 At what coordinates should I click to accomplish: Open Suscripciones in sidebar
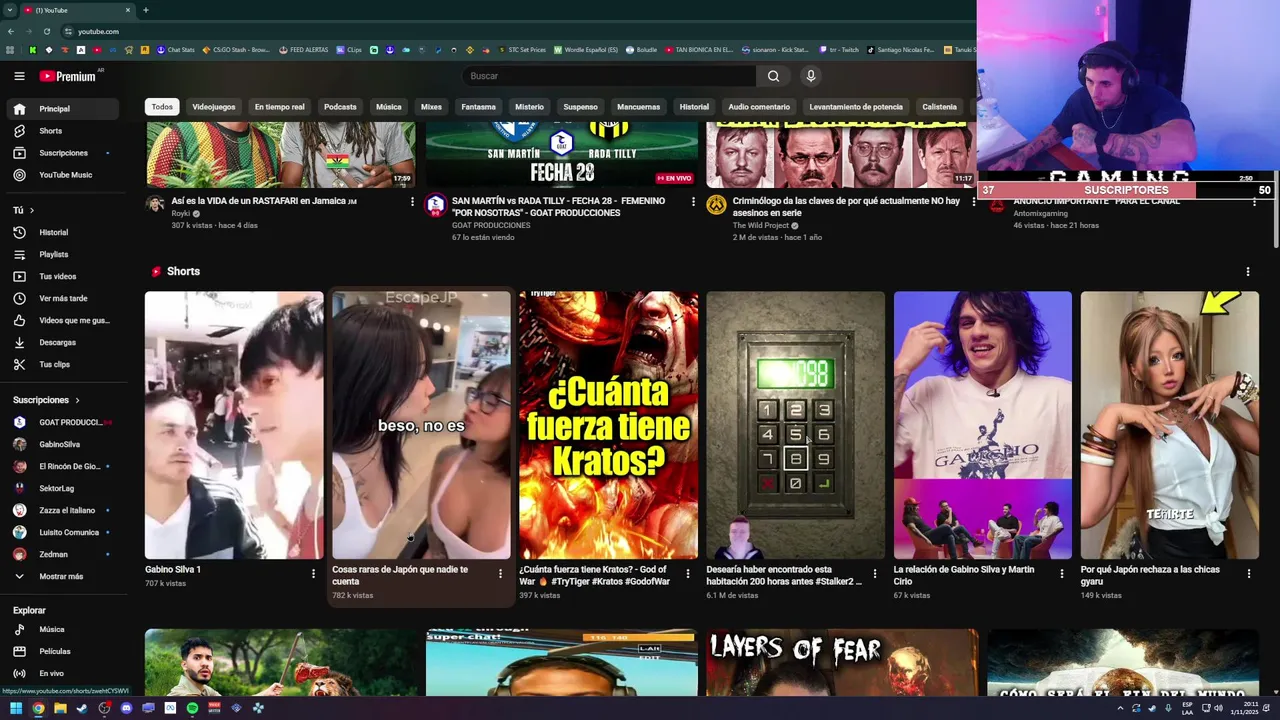click(x=64, y=153)
